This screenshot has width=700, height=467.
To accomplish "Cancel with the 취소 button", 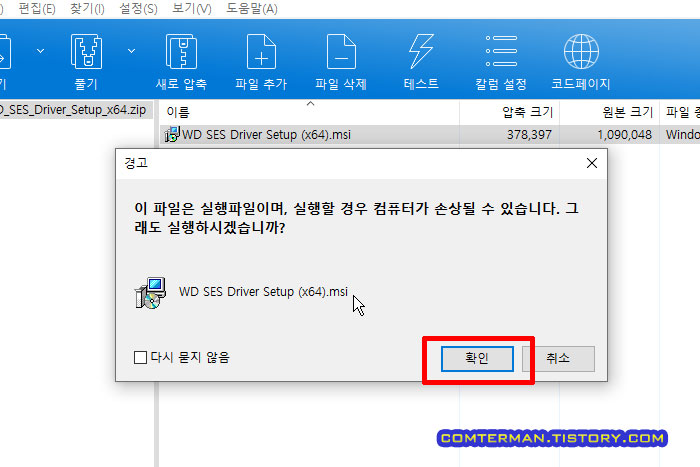I will click(x=558, y=359).
